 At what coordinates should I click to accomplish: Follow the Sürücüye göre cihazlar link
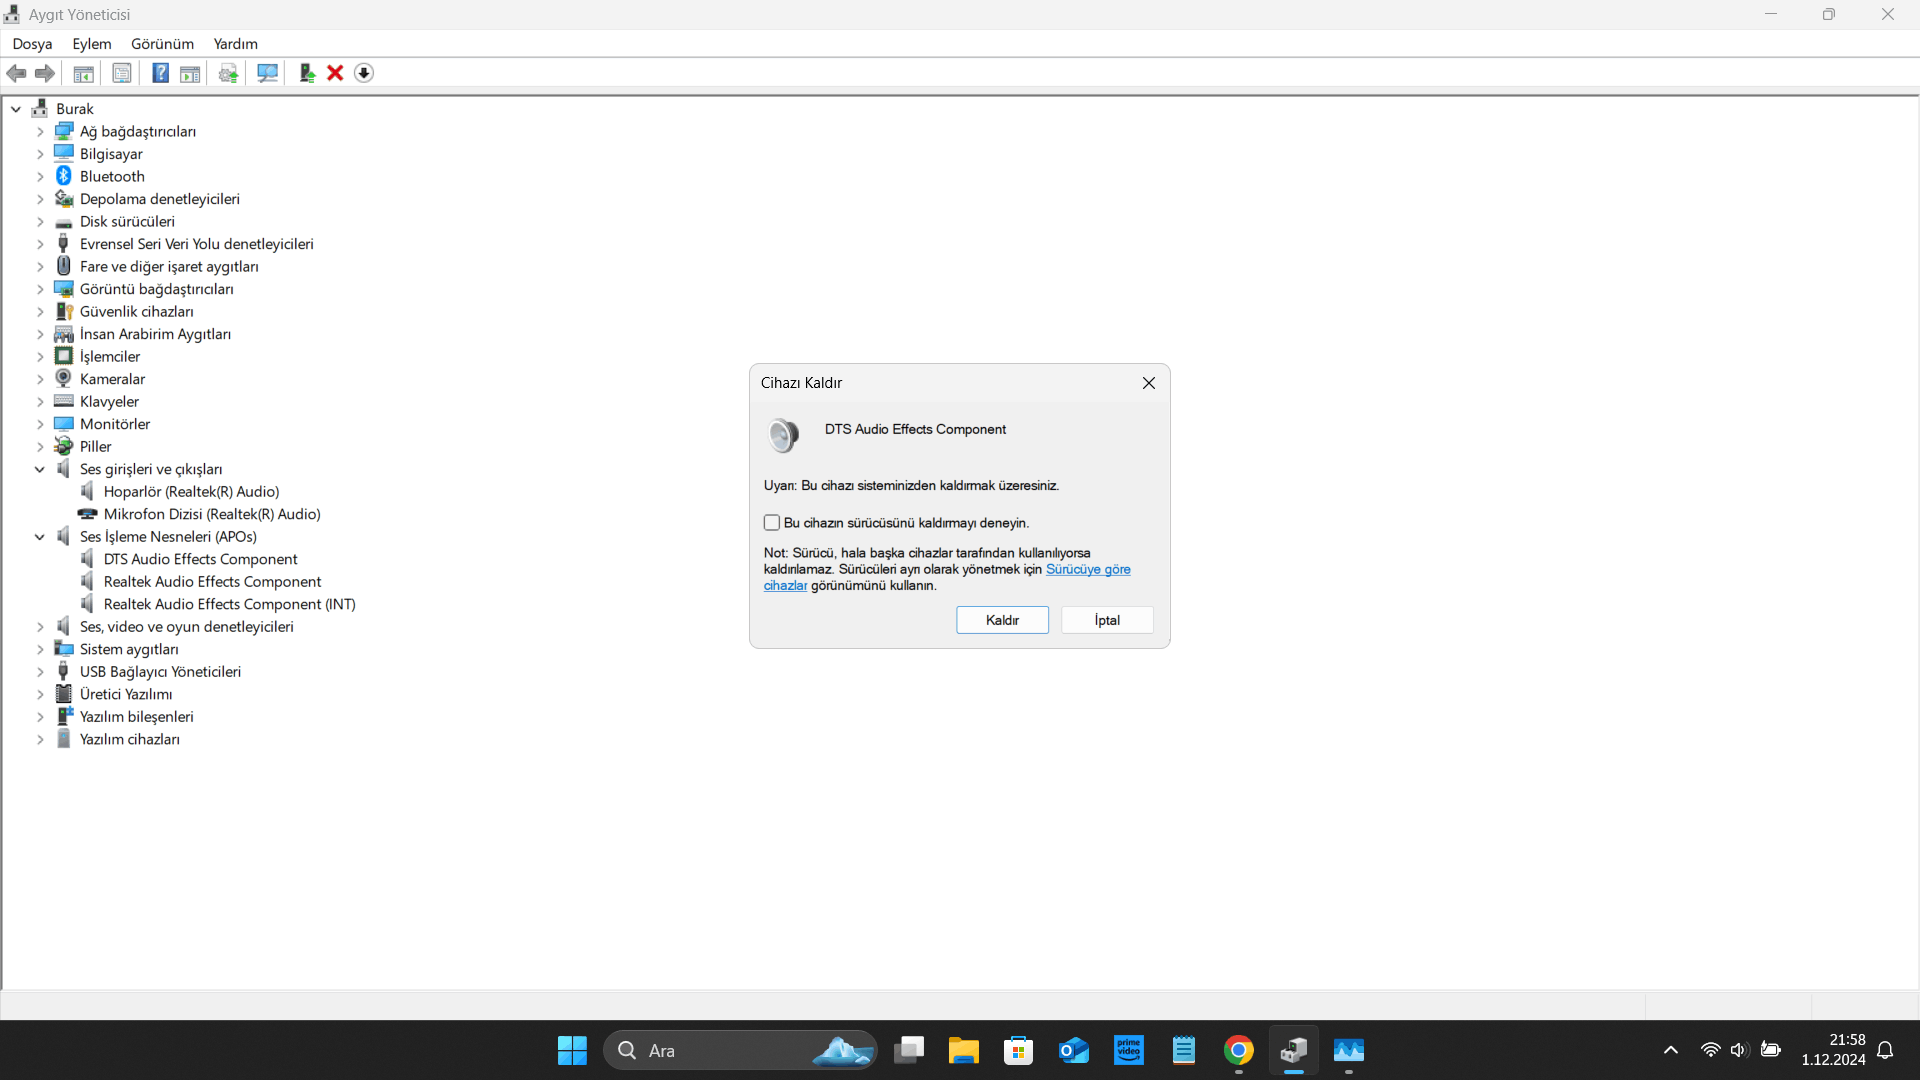pyautogui.click(x=1087, y=569)
